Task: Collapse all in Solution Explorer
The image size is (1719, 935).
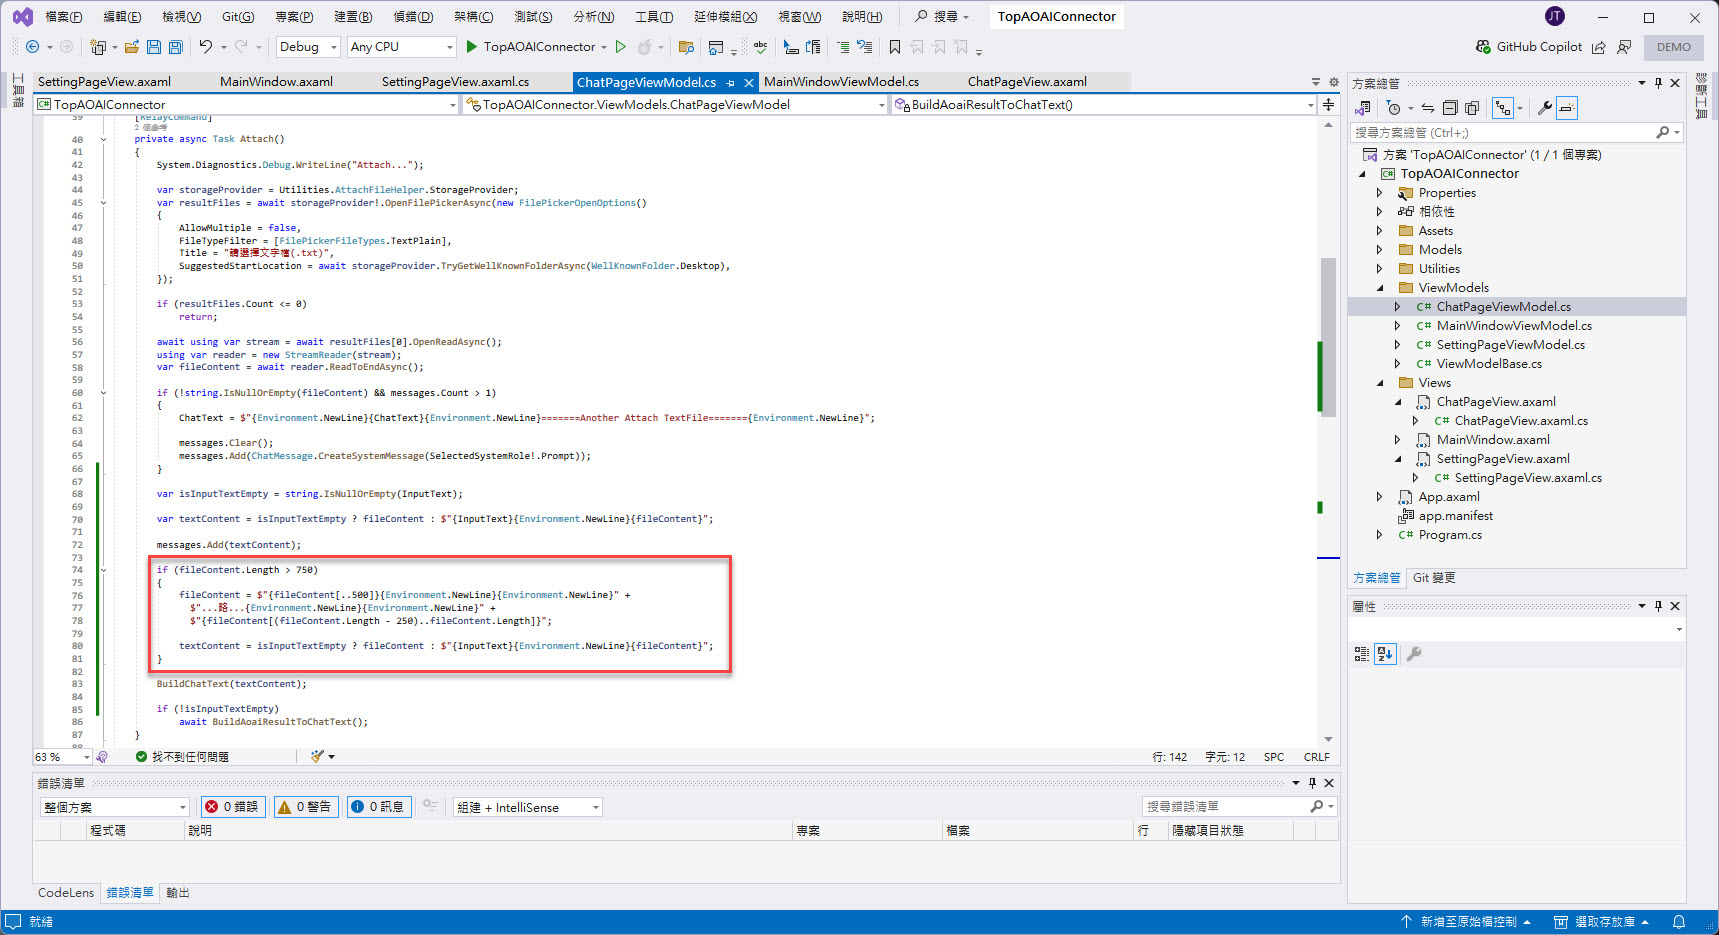Action: (1450, 108)
